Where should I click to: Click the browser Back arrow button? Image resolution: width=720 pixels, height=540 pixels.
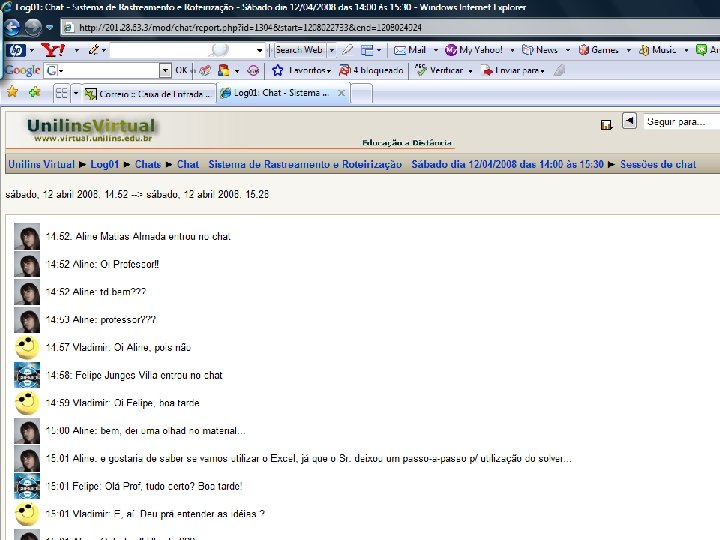pos(12,27)
